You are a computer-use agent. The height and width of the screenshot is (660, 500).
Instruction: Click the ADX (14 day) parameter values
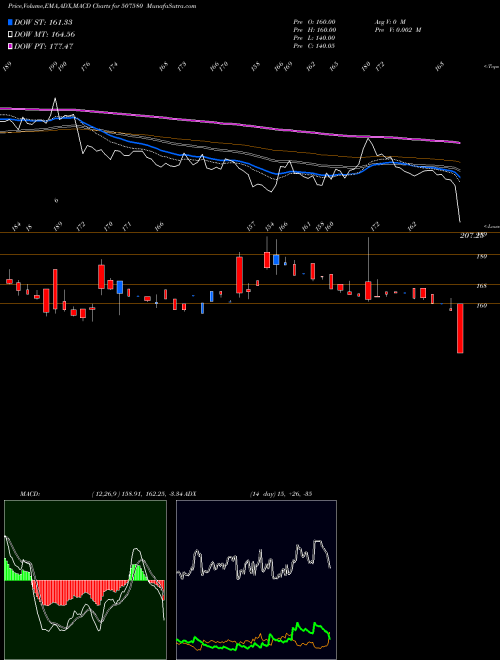pos(281,494)
